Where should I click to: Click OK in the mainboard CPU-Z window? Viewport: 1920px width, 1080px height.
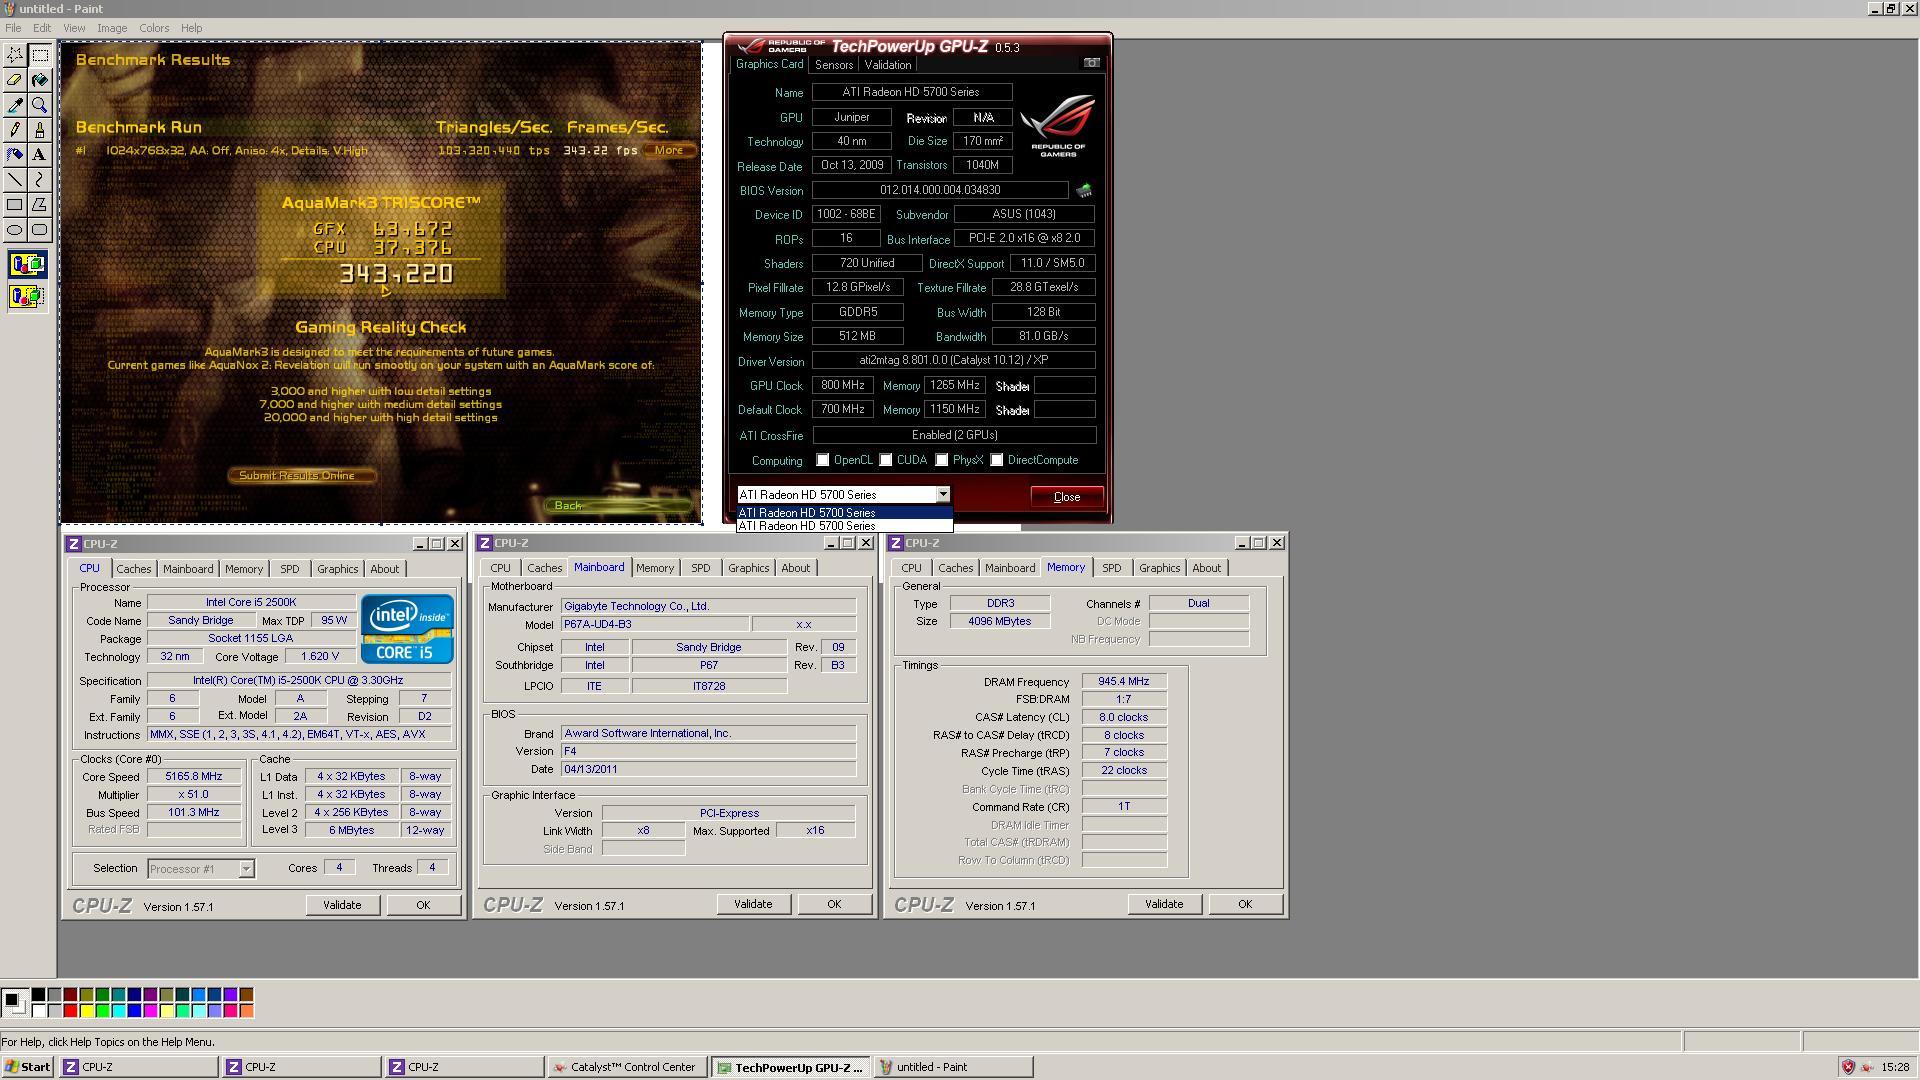point(834,904)
